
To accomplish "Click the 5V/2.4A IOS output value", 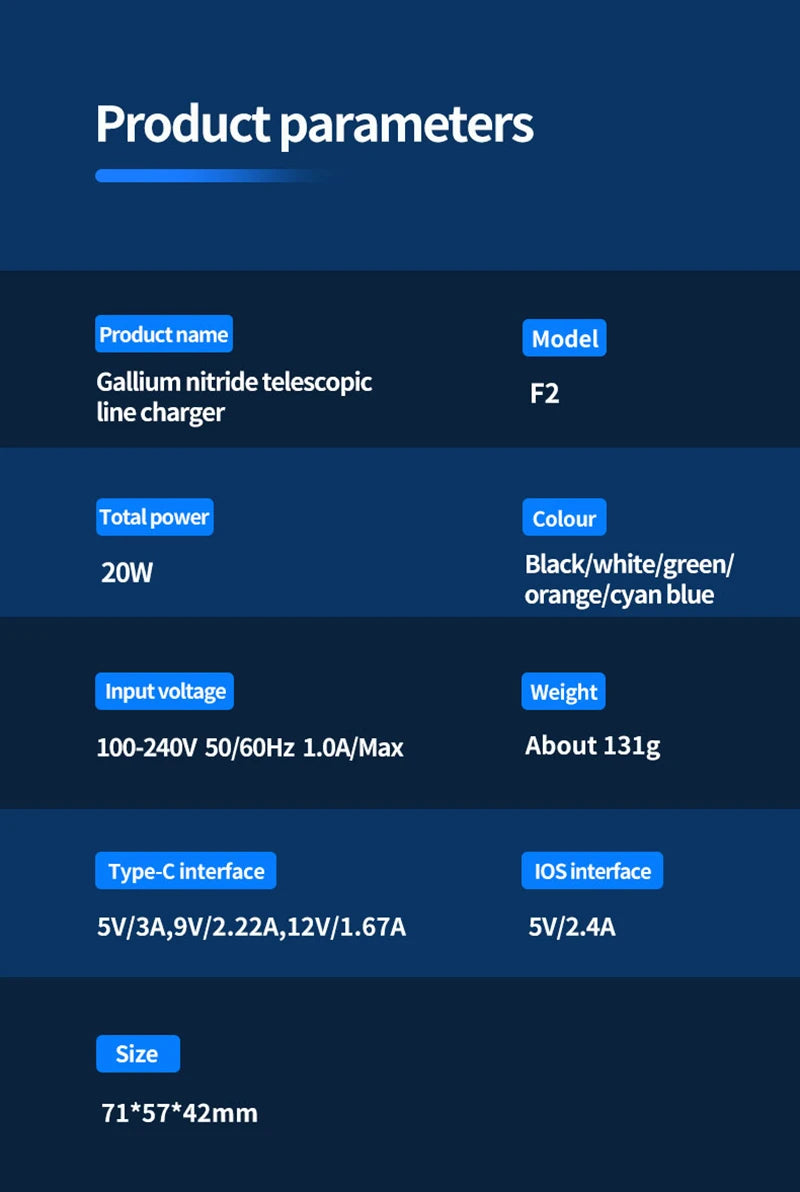I will tap(572, 927).
